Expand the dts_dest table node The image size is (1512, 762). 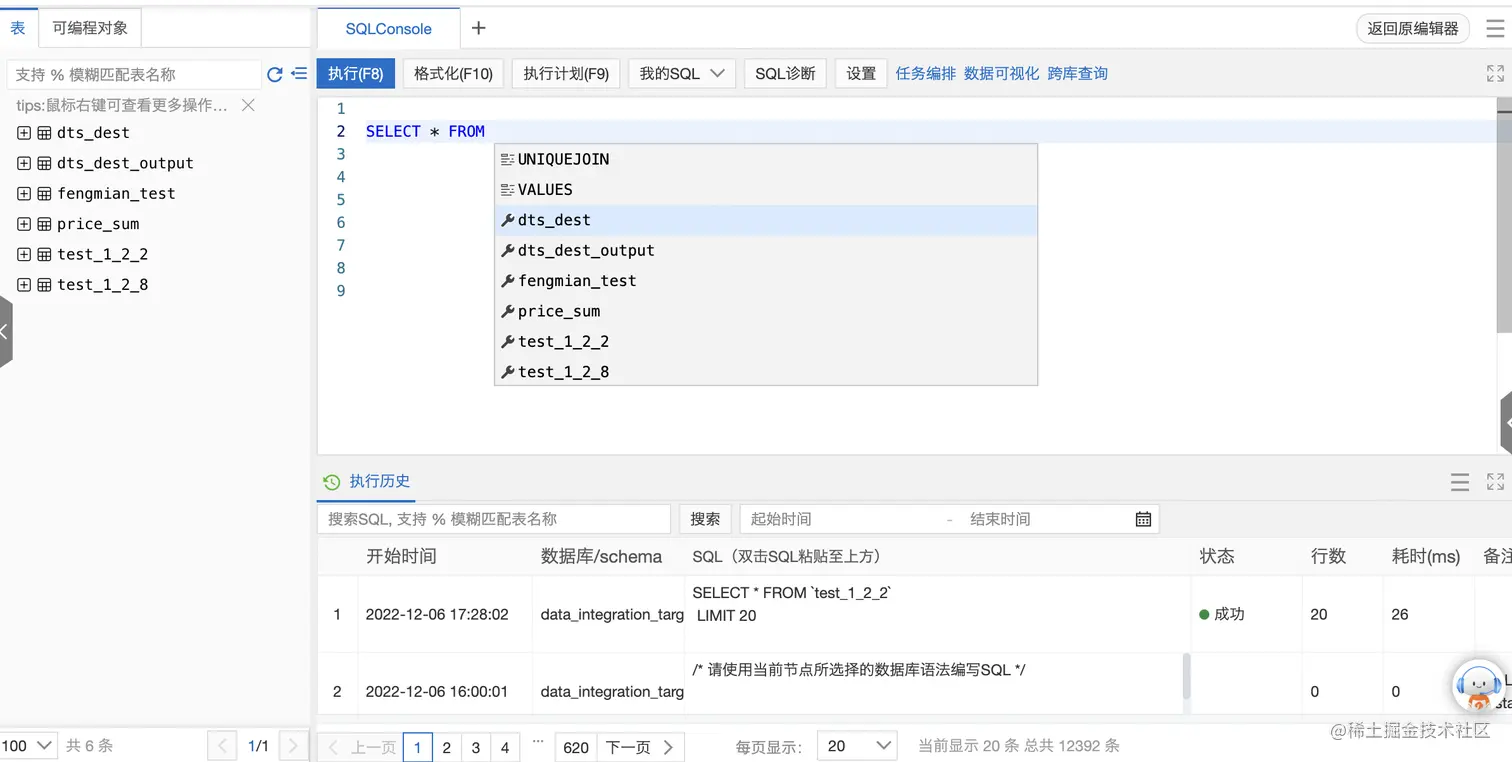pyautogui.click(x=22, y=132)
